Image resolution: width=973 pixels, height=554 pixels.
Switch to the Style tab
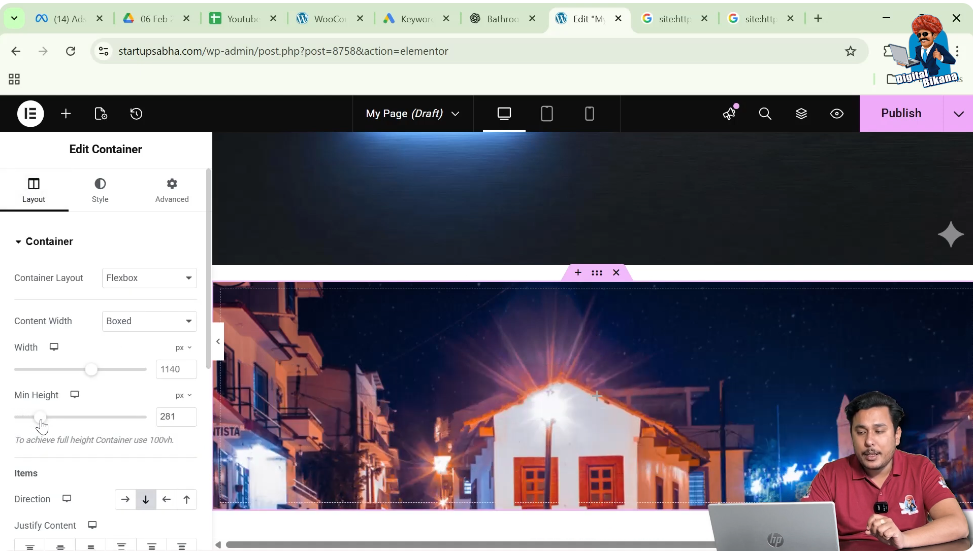coord(100,190)
